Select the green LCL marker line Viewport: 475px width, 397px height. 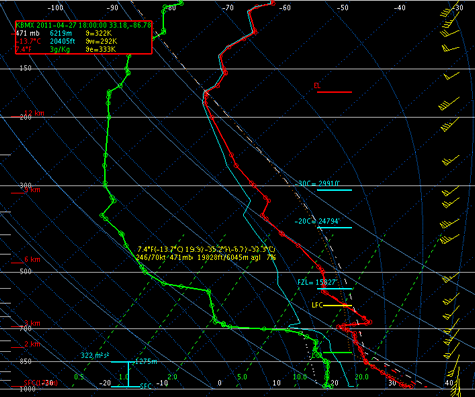pyautogui.click(x=337, y=352)
